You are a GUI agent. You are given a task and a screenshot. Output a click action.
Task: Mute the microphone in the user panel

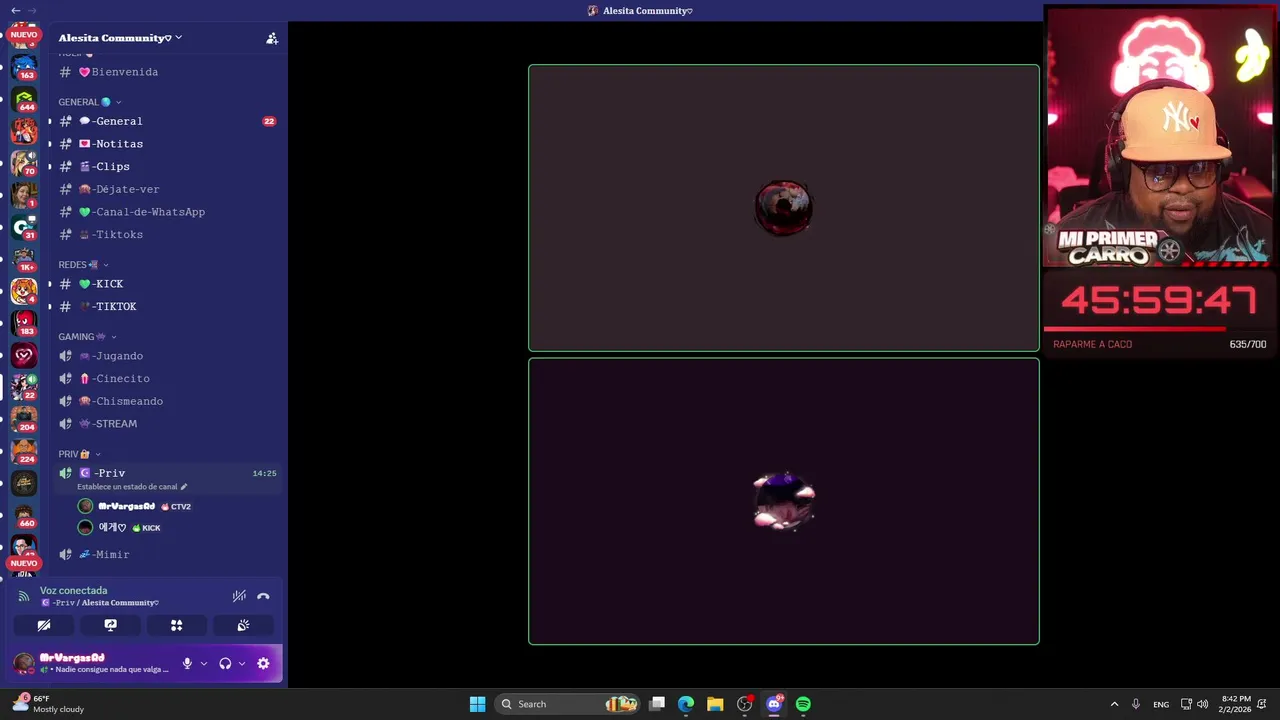tap(187, 663)
